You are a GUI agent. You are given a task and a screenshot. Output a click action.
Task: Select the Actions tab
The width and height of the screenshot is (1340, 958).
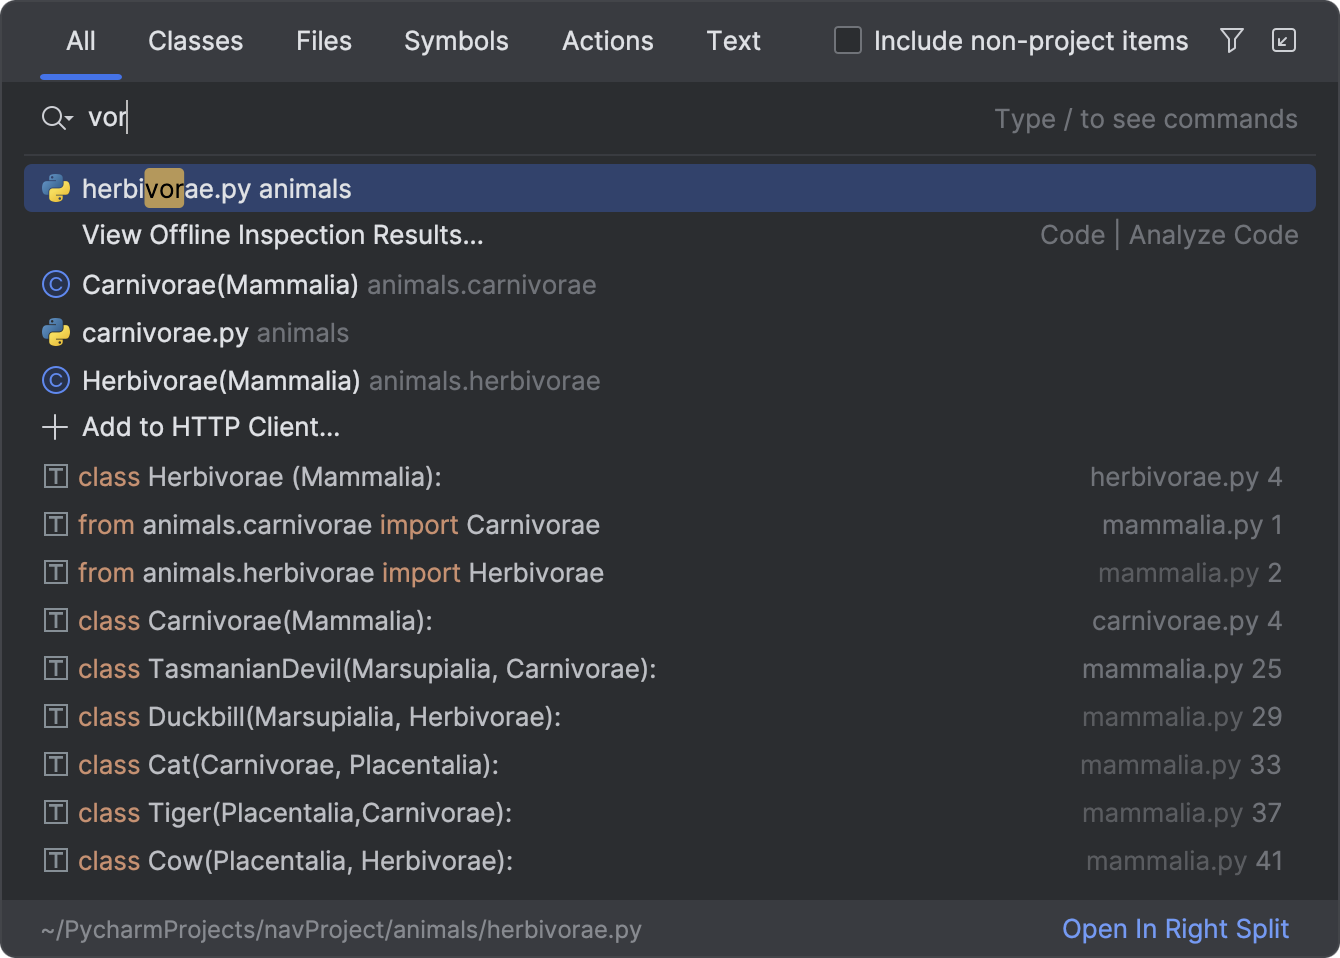607,41
